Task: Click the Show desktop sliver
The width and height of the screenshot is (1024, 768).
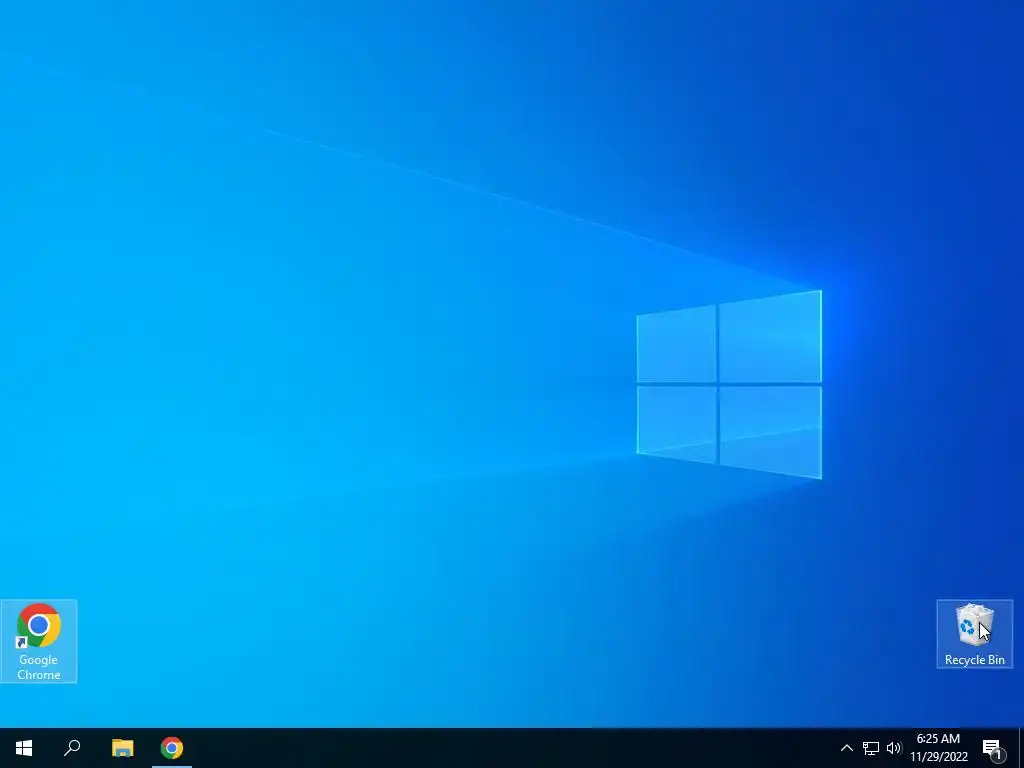Action: (x=1021, y=748)
